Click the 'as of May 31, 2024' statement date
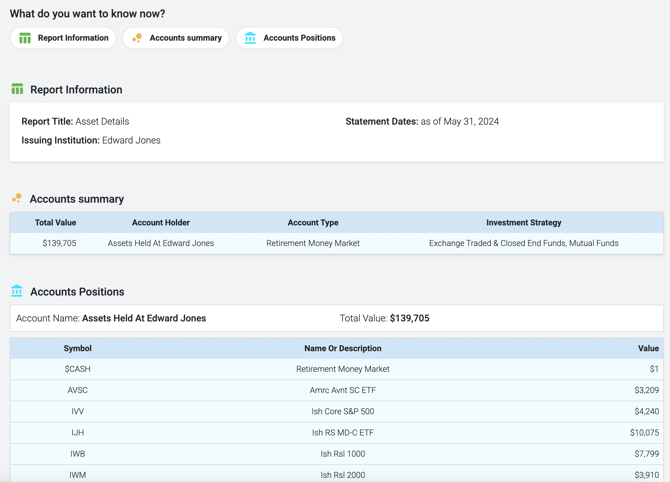 [459, 122]
